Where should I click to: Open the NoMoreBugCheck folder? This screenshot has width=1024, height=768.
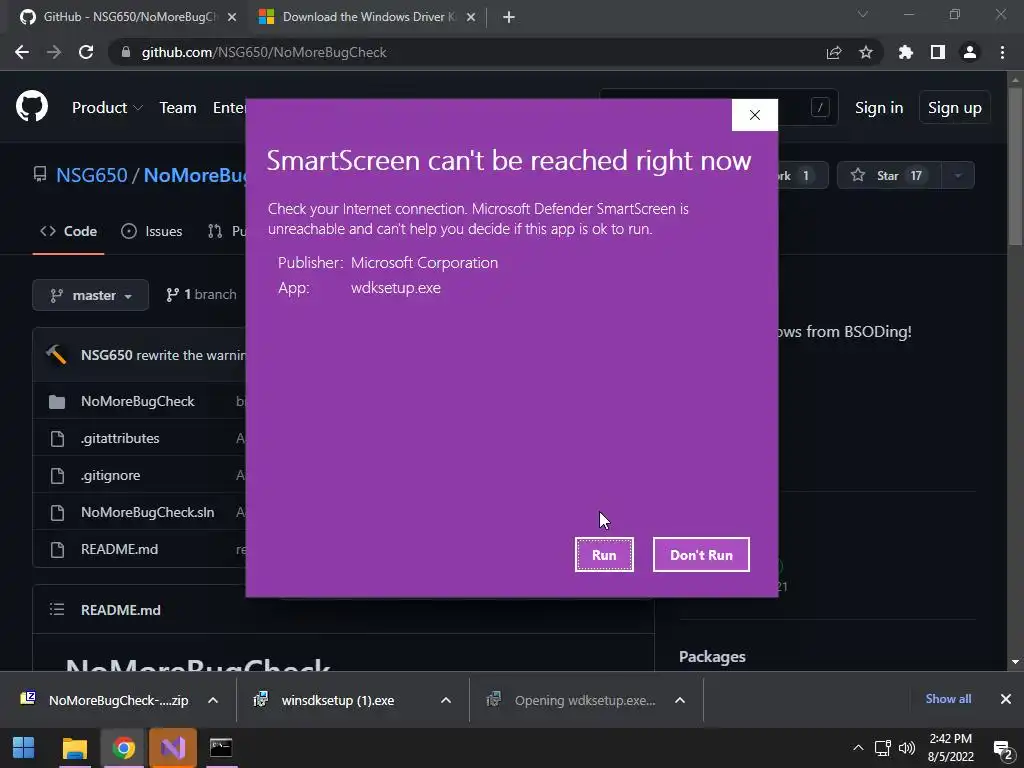pos(138,401)
